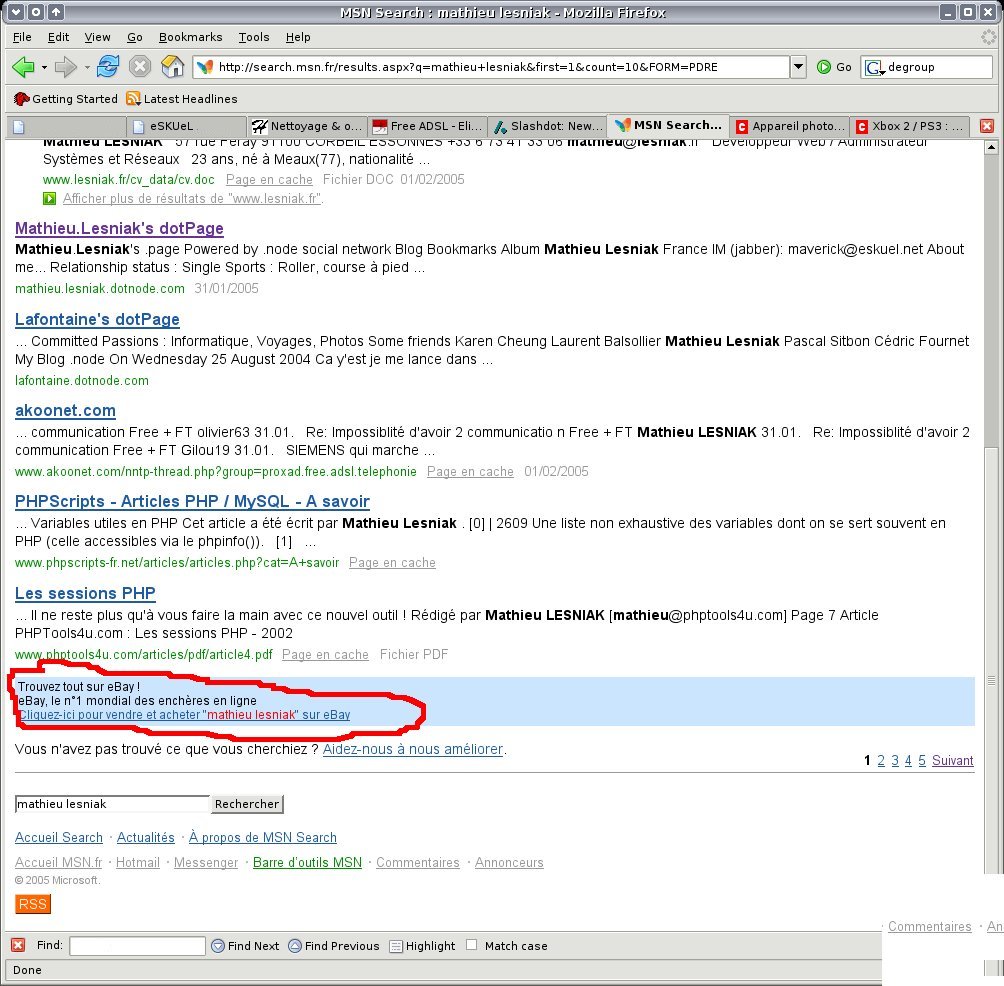1004x986 pixels.
Task: Open the Lafontaine's dotPage result
Action: click(97, 319)
